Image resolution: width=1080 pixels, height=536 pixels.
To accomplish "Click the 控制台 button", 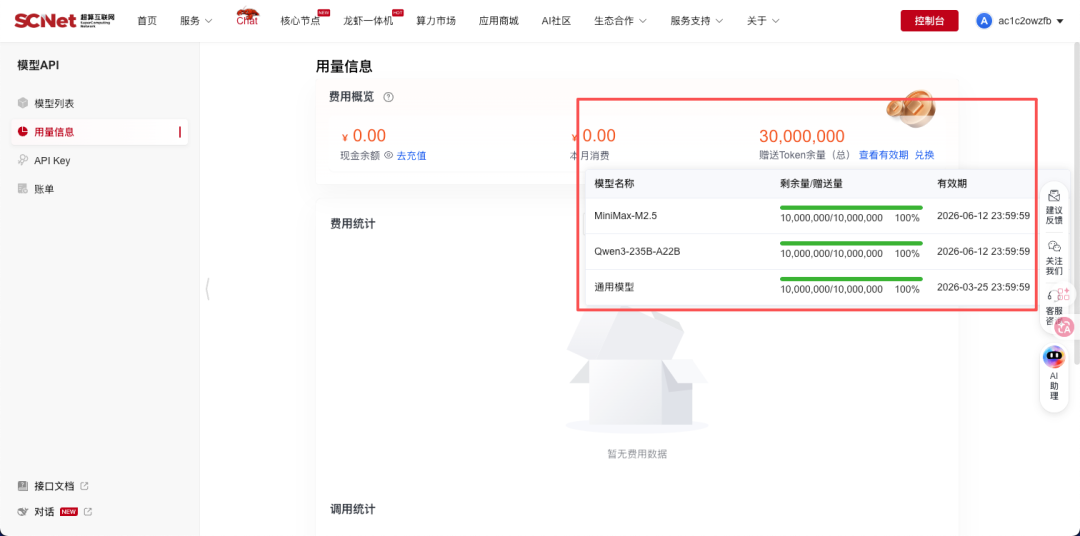I will 929,21.
